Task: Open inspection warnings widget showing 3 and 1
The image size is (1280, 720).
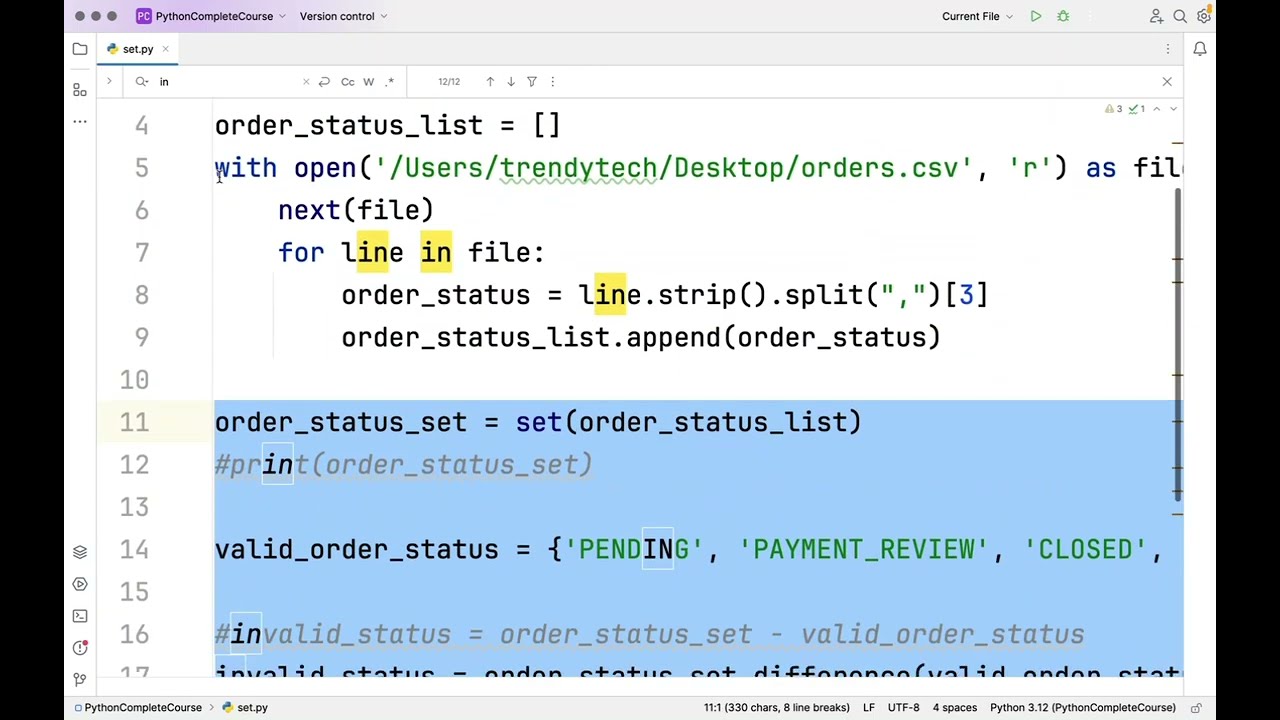Action: click(1125, 109)
